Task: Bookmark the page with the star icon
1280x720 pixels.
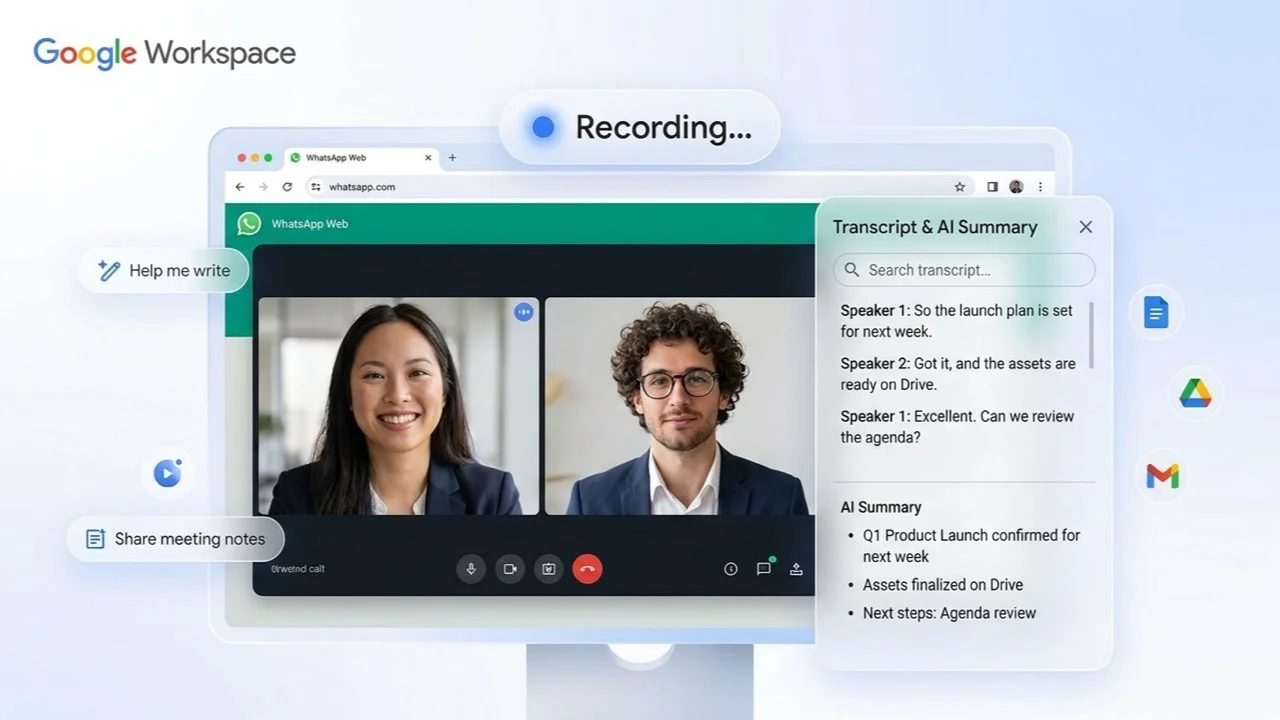Action: click(x=960, y=187)
